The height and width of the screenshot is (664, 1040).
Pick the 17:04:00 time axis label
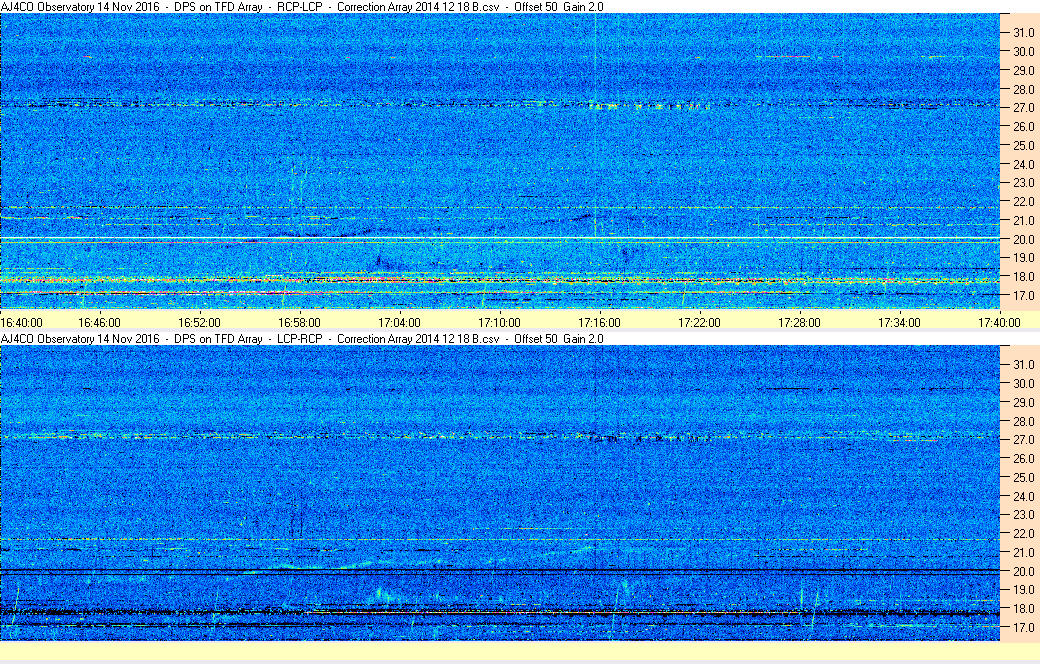click(399, 322)
